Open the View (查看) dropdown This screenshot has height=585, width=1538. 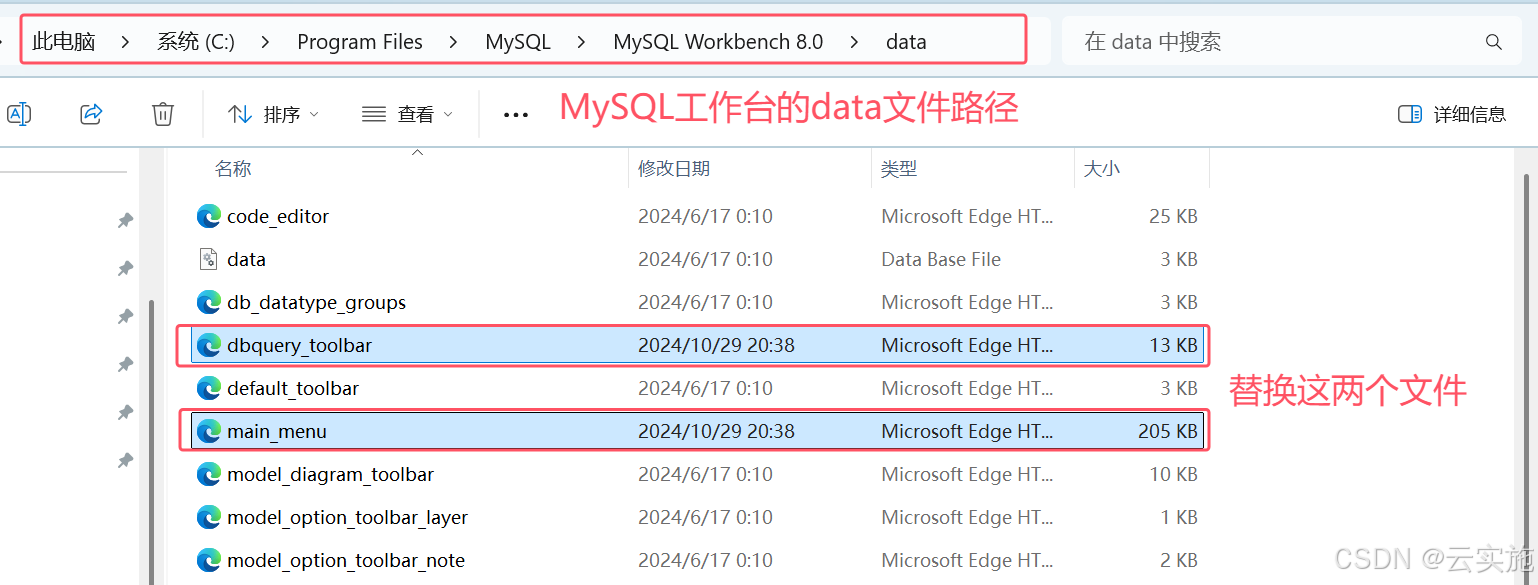[x=407, y=114]
